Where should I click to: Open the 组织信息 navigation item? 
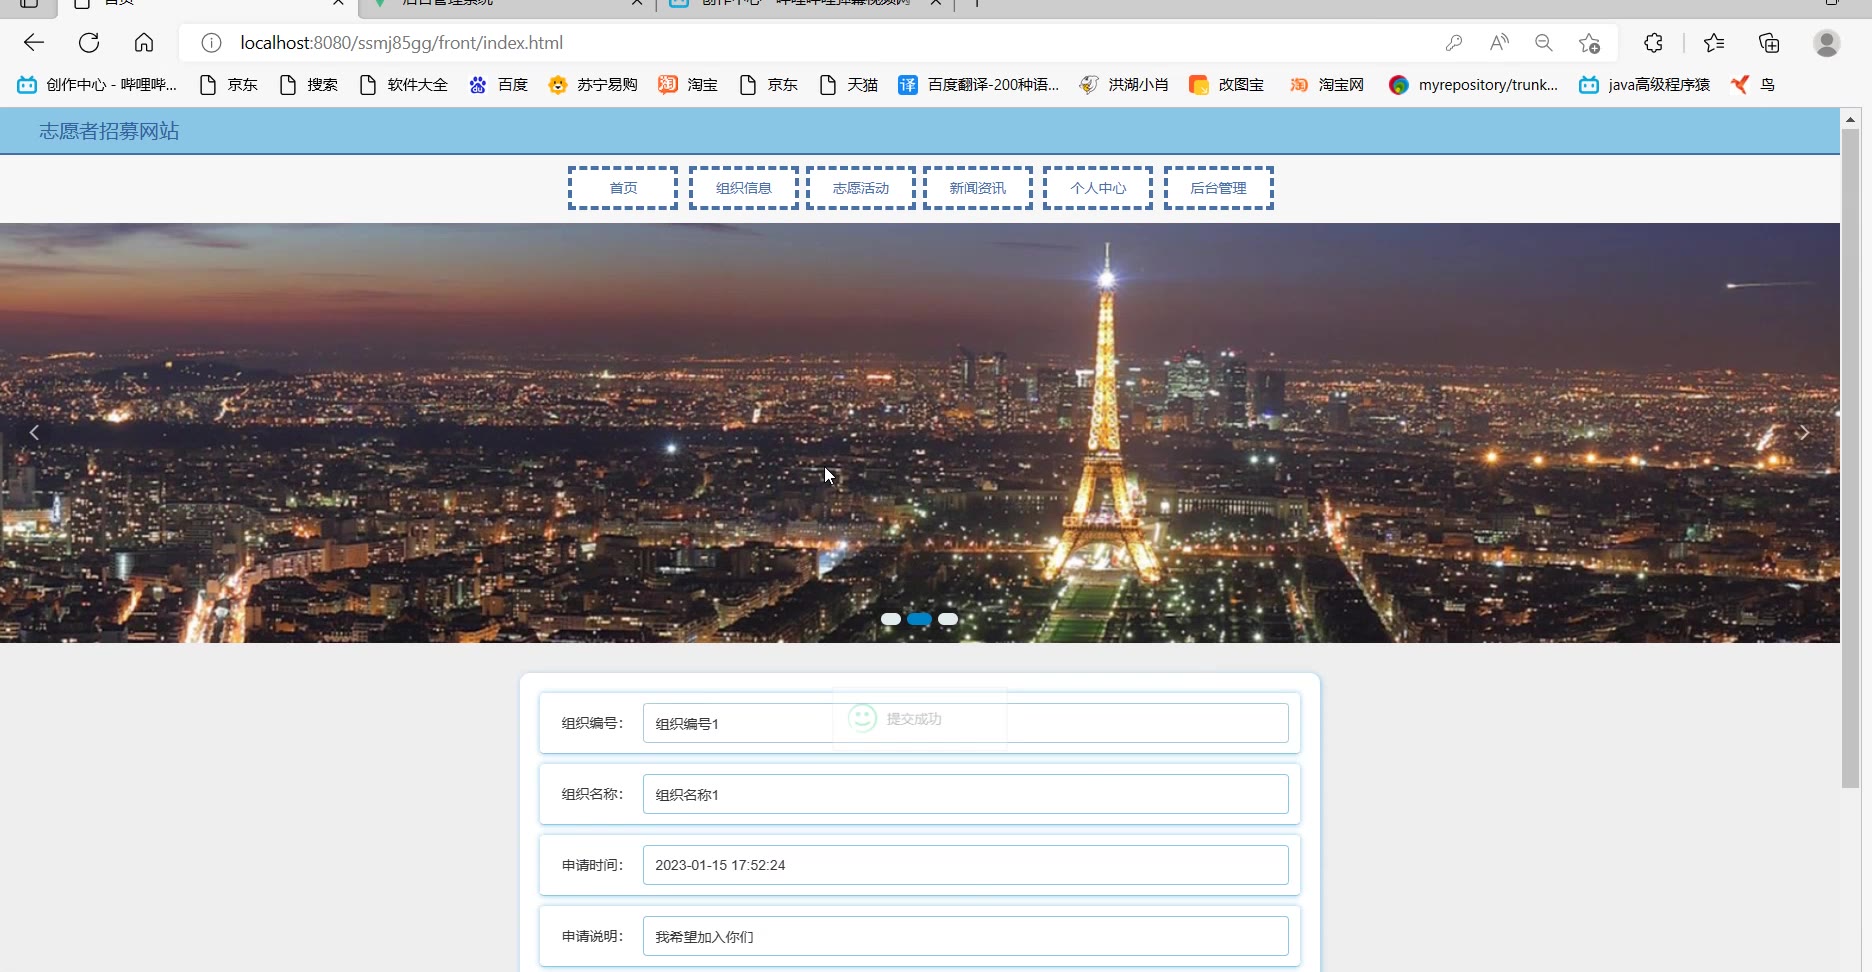tap(743, 188)
